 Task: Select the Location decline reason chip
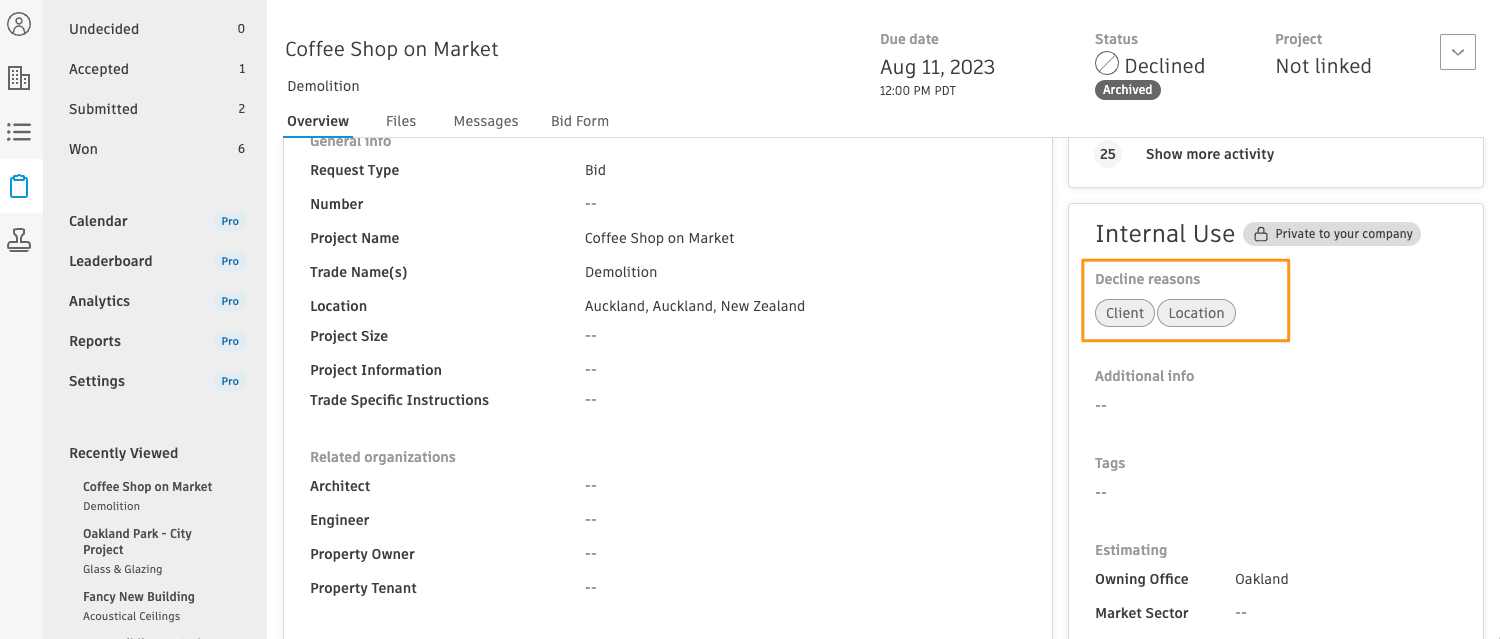[1197, 313]
